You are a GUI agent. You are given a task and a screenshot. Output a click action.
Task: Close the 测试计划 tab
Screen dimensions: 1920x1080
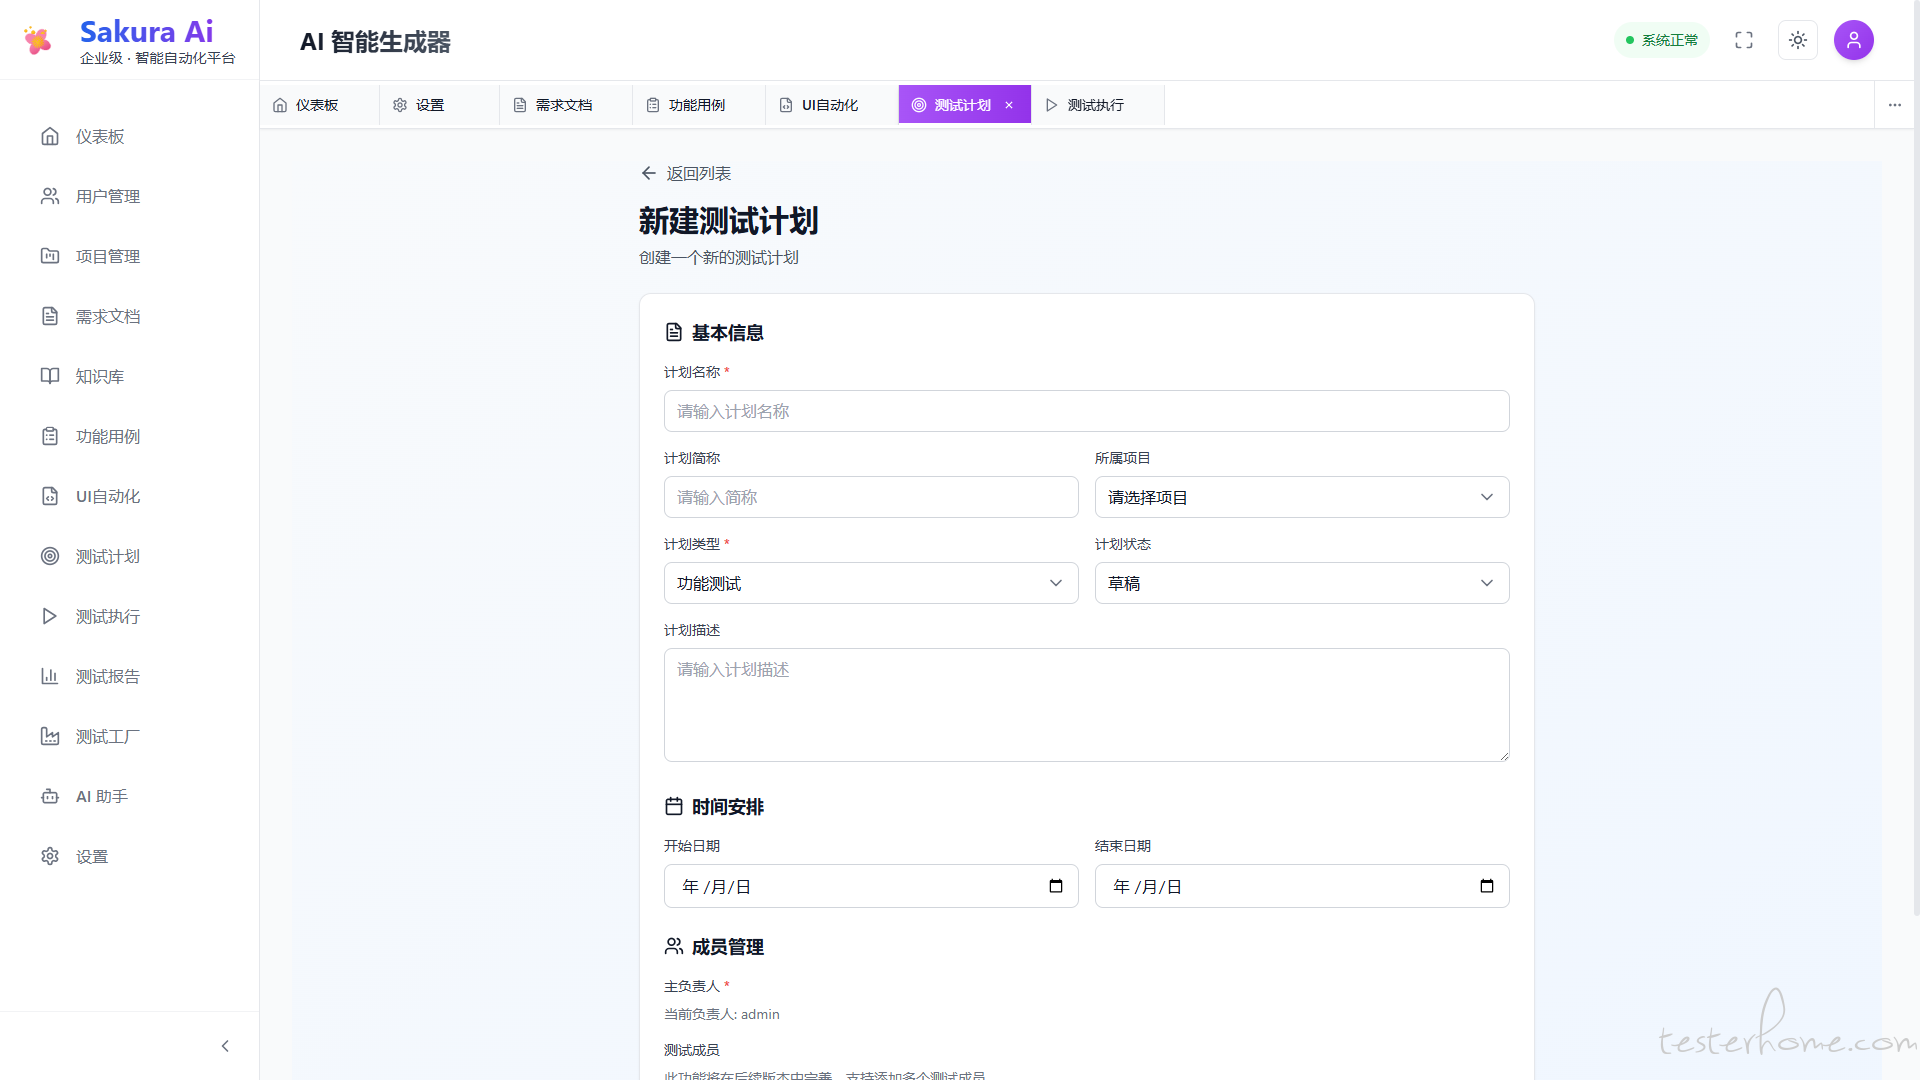(1009, 105)
